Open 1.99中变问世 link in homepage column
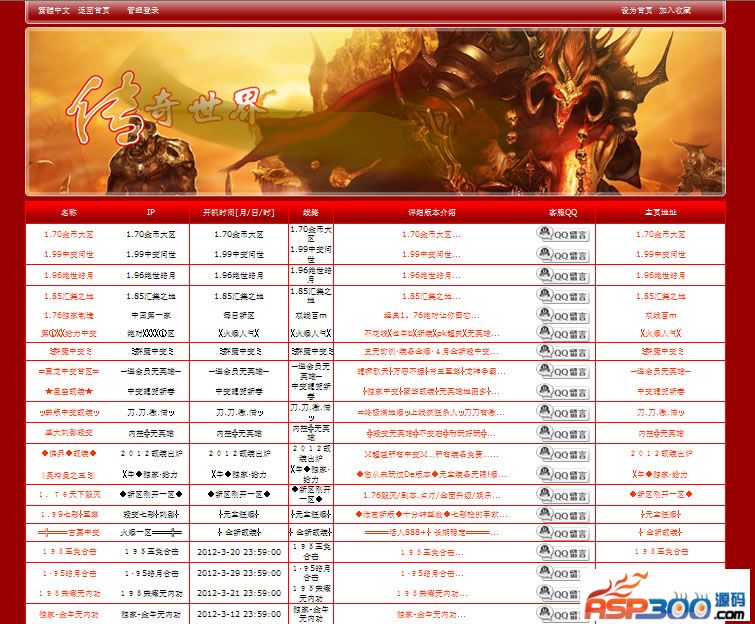Screen dimensions: 755x624 661,254
